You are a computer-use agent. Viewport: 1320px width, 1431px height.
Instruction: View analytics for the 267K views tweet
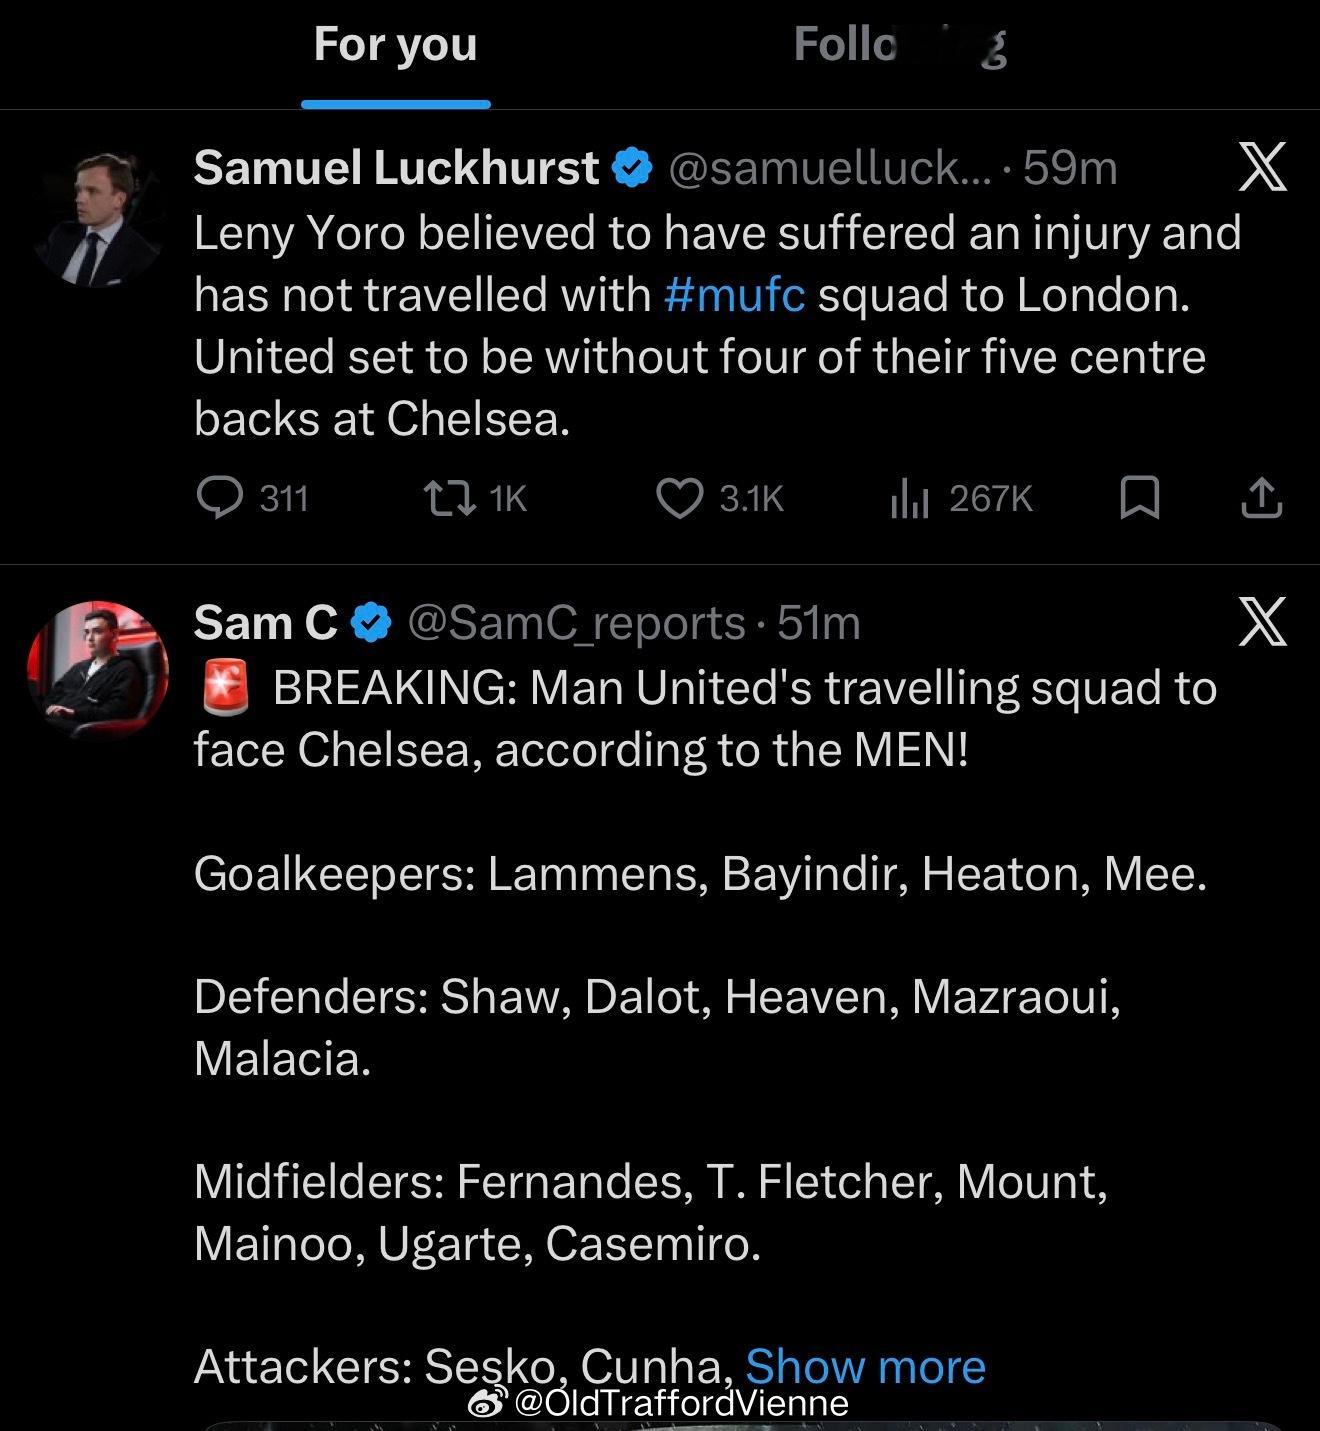point(910,497)
